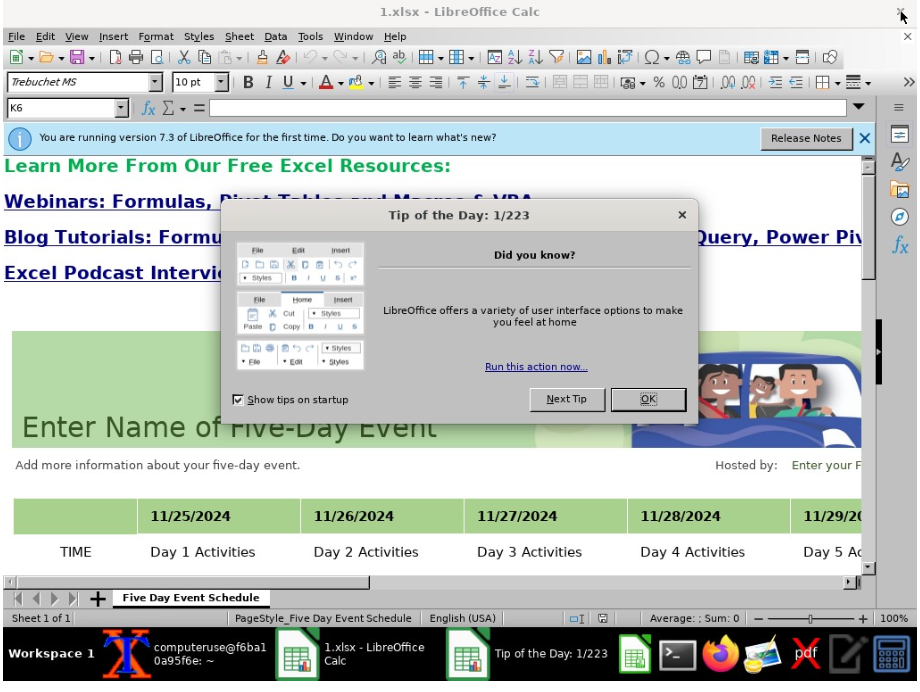Open the Name Box dropdown arrow

(121, 108)
